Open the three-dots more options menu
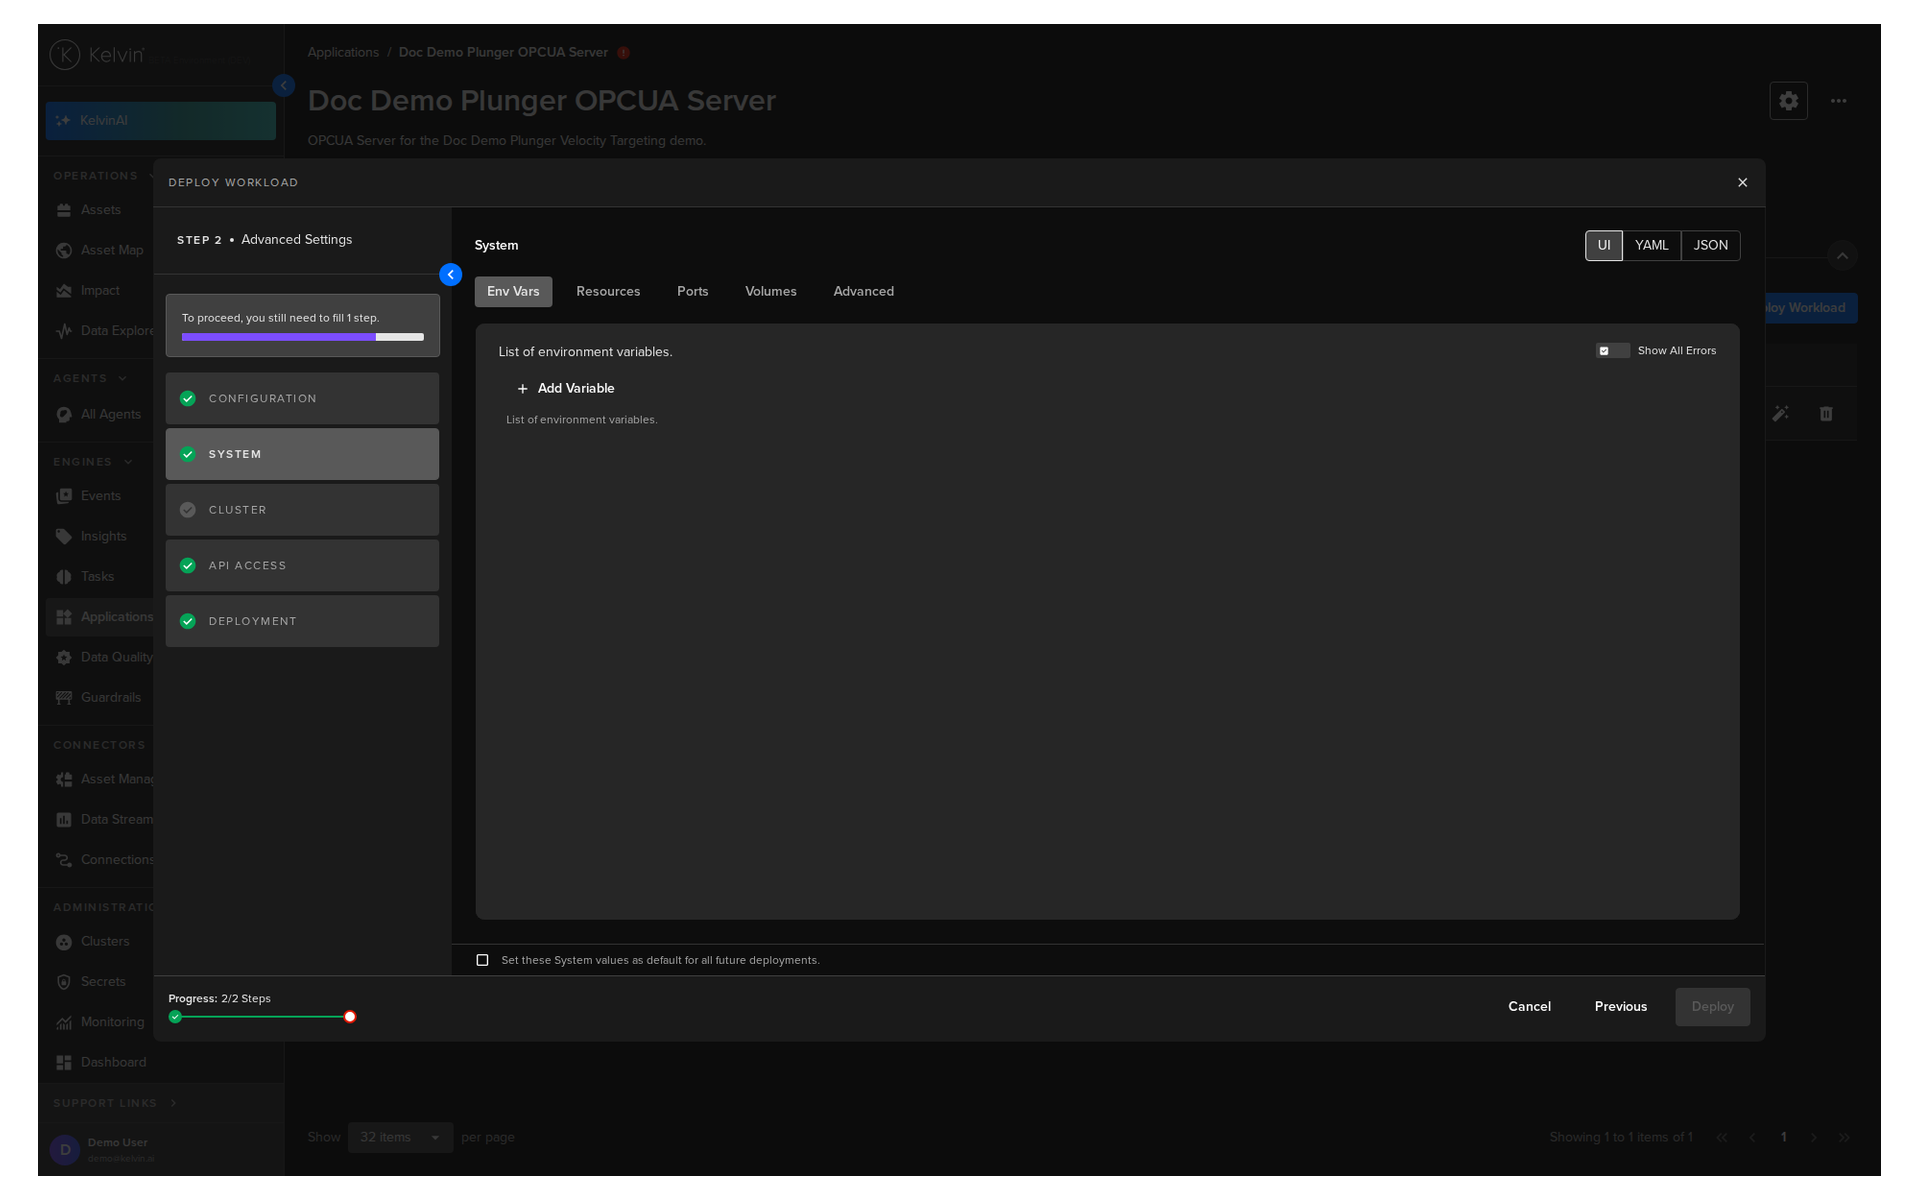The width and height of the screenshot is (1920, 1200). point(1838,101)
